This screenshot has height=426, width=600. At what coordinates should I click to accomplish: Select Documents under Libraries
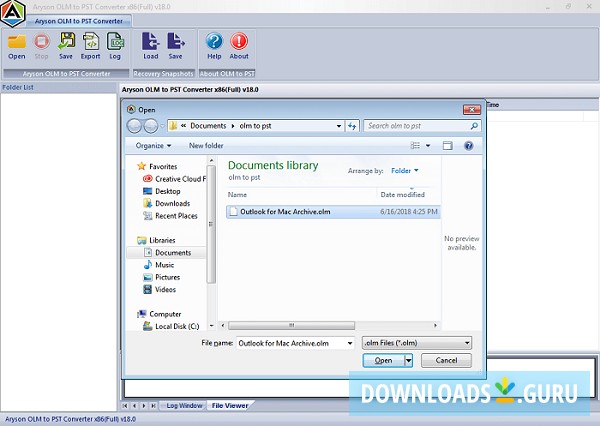pos(167,253)
